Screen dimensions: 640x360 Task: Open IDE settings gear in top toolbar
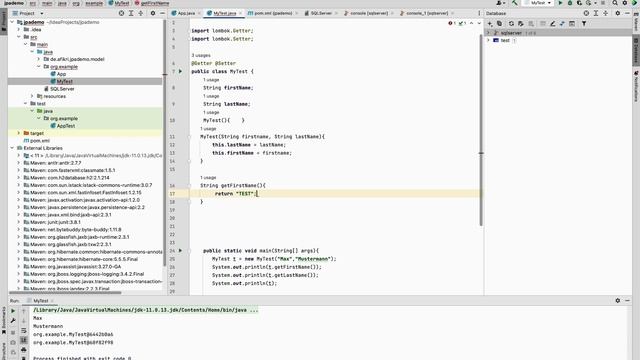pyautogui.click(x=624, y=3)
